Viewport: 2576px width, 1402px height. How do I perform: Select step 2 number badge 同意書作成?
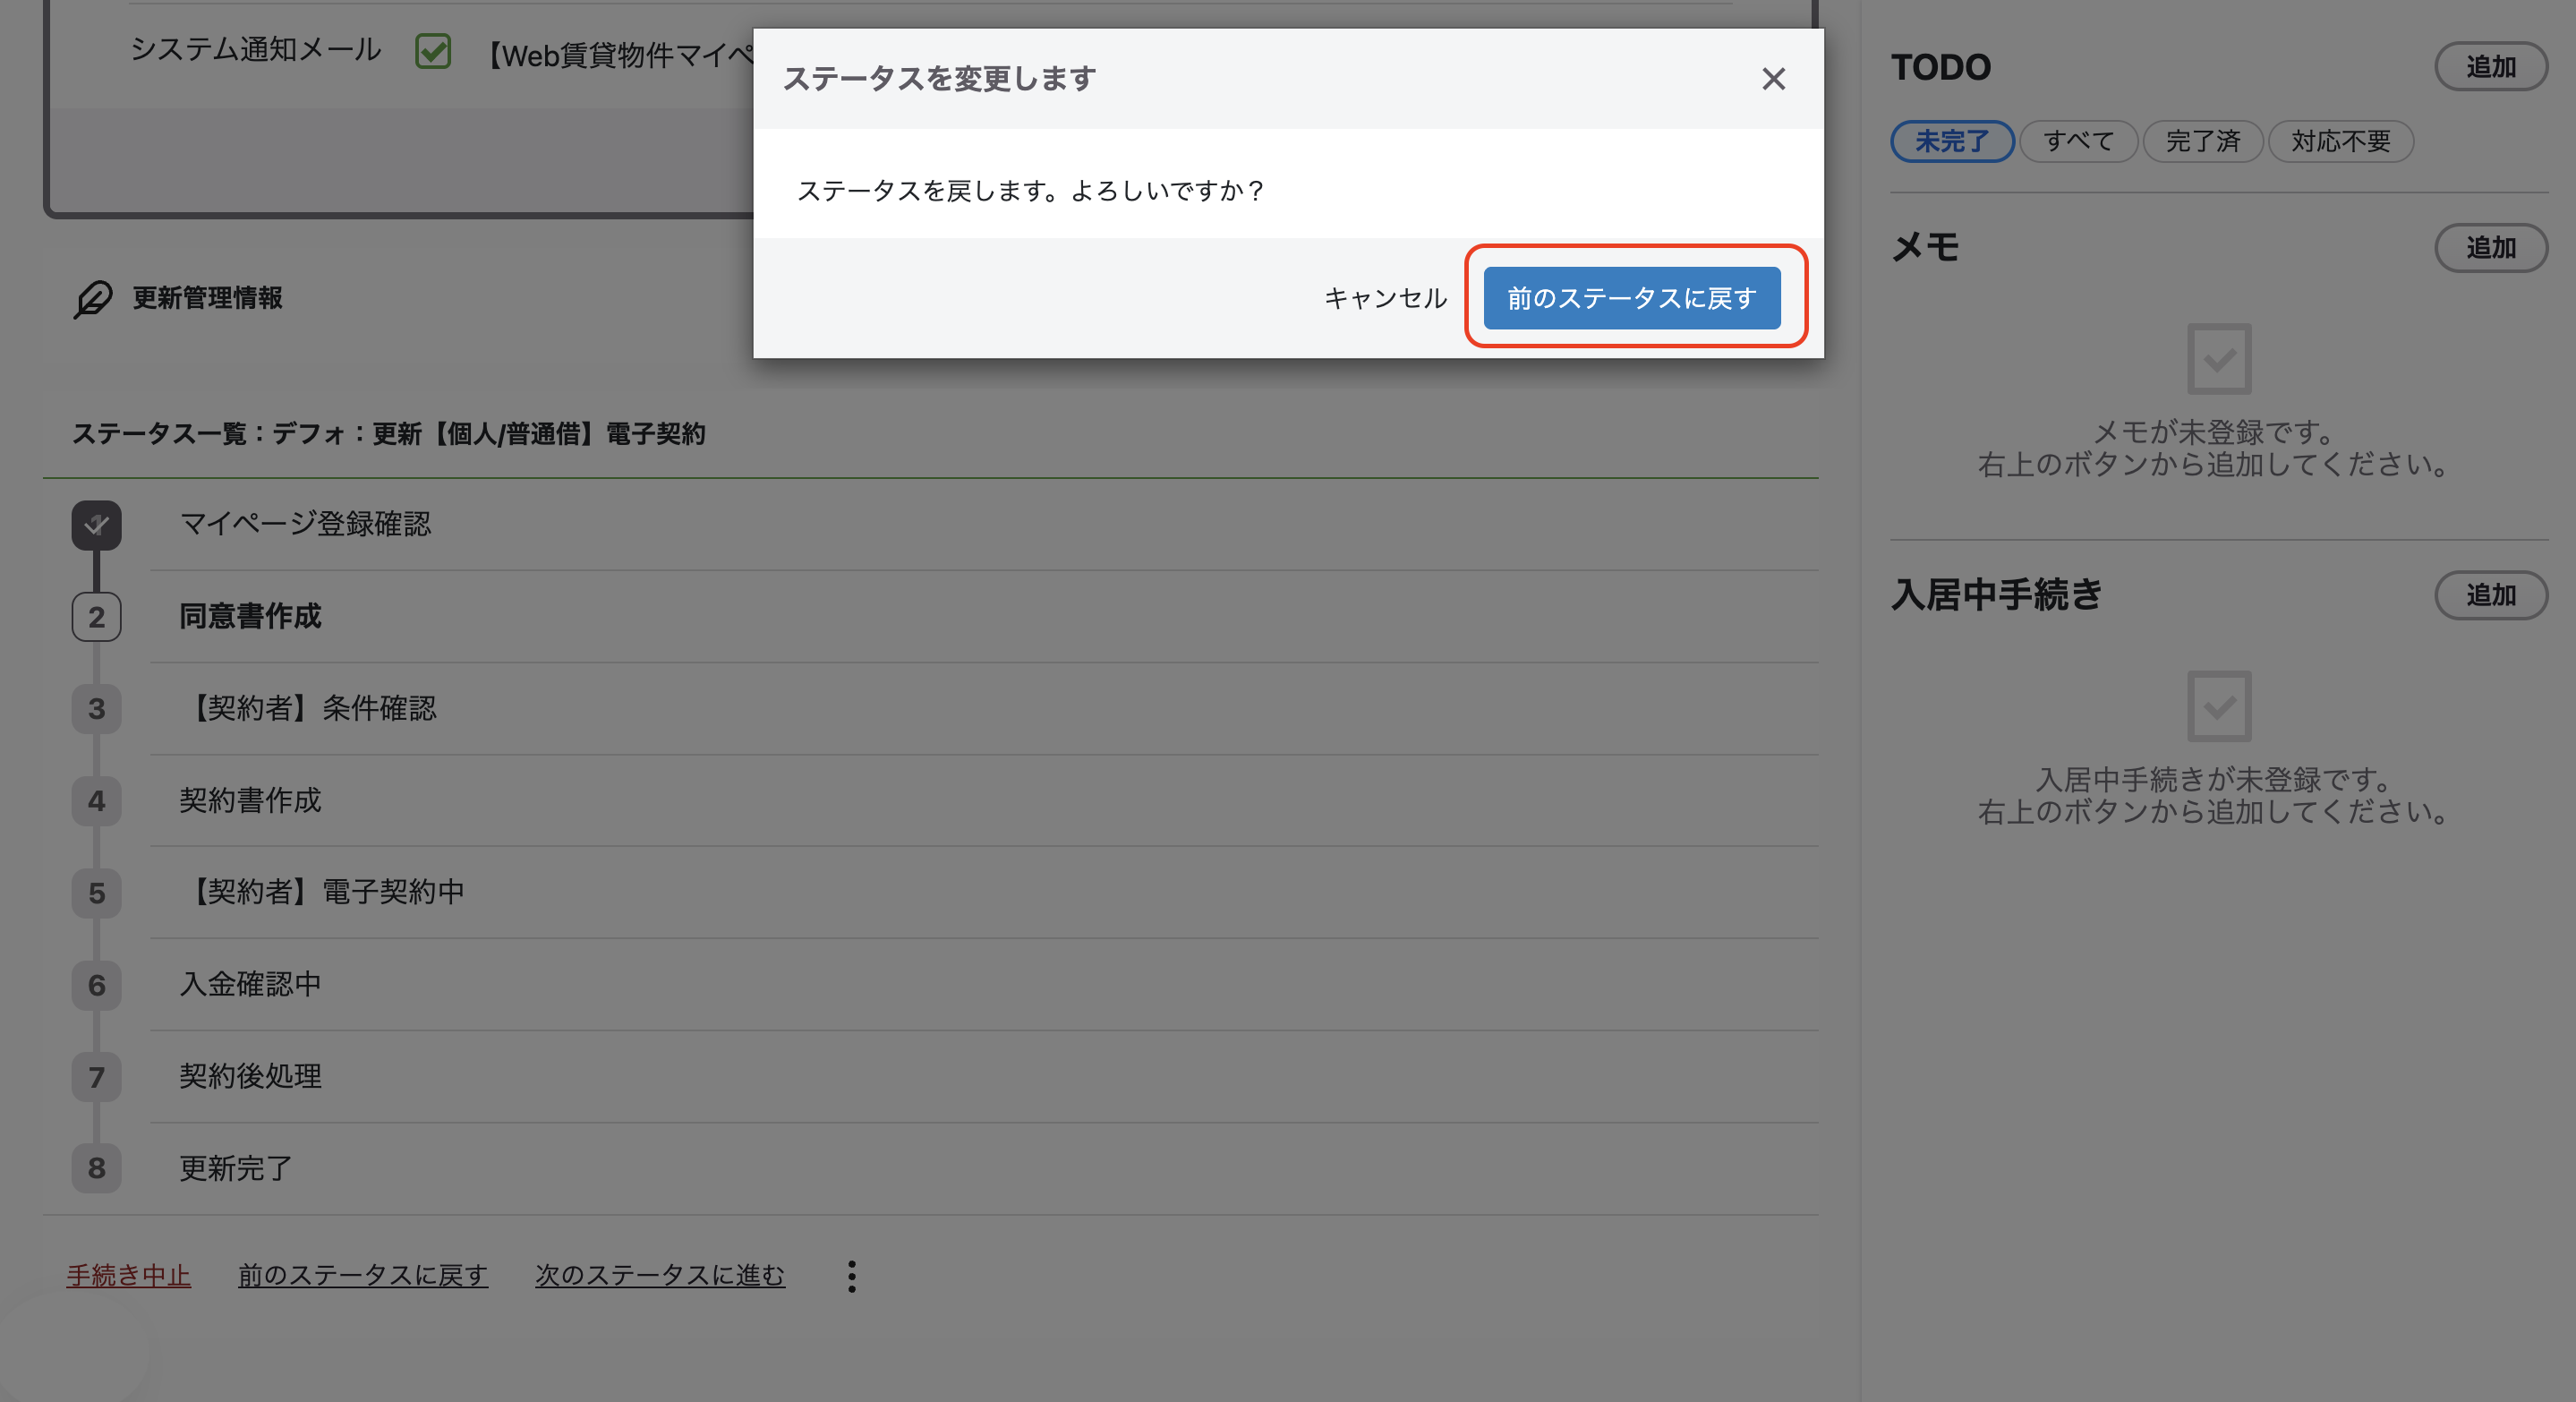point(96,617)
